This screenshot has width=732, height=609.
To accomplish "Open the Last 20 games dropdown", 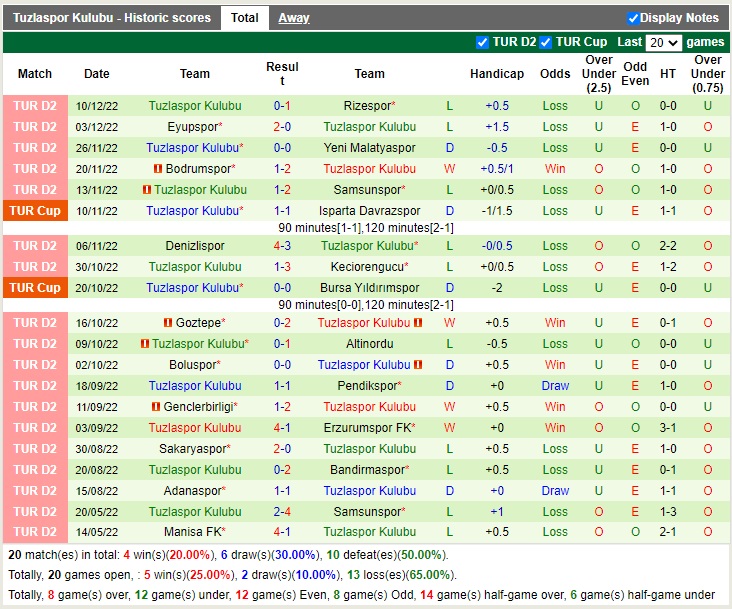I will tap(663, 43).
